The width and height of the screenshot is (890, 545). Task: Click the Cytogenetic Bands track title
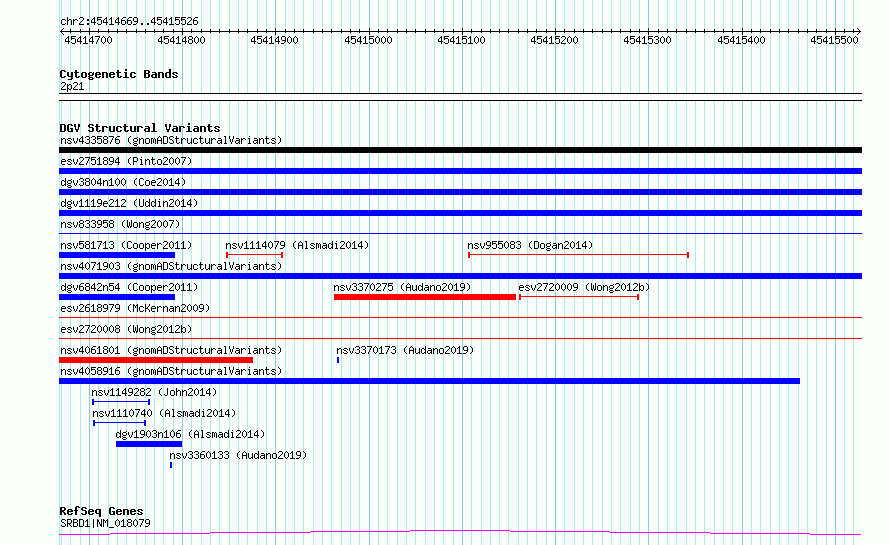pos(119,74)
